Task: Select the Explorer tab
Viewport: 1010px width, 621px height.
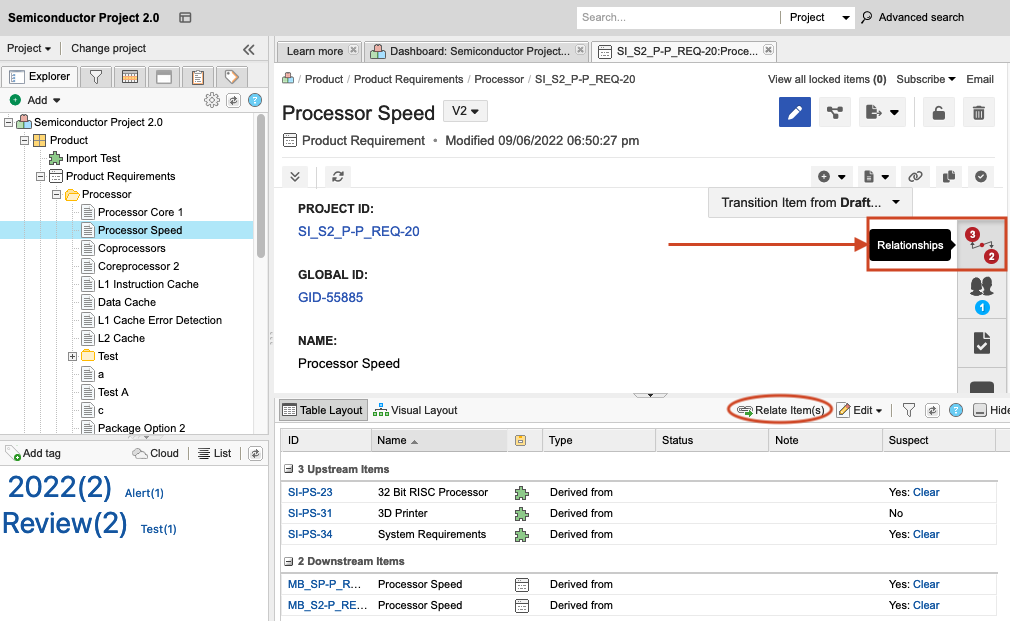Action: click(40, 77)
